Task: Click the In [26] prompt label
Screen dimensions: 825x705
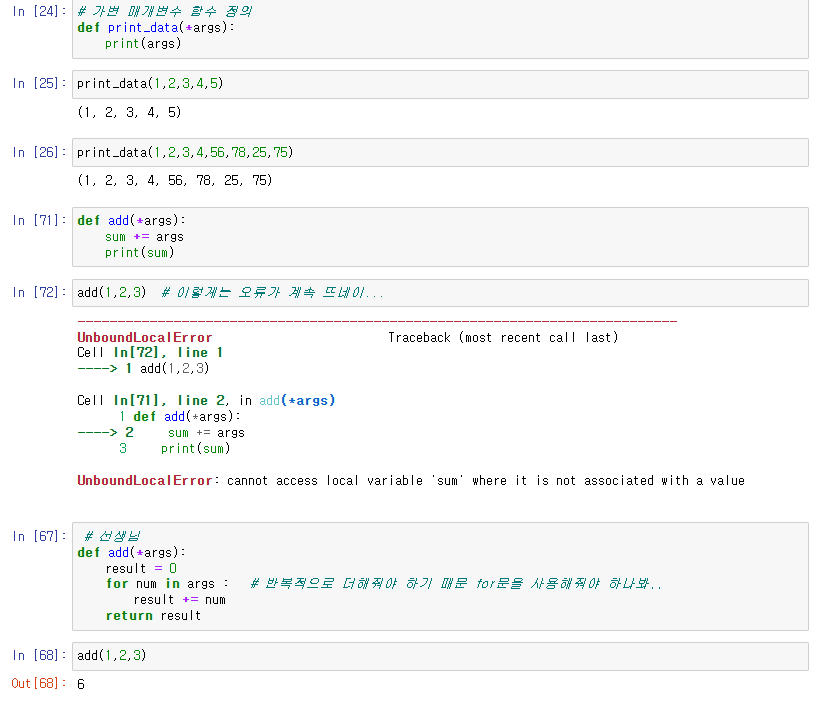Action: 39,153
